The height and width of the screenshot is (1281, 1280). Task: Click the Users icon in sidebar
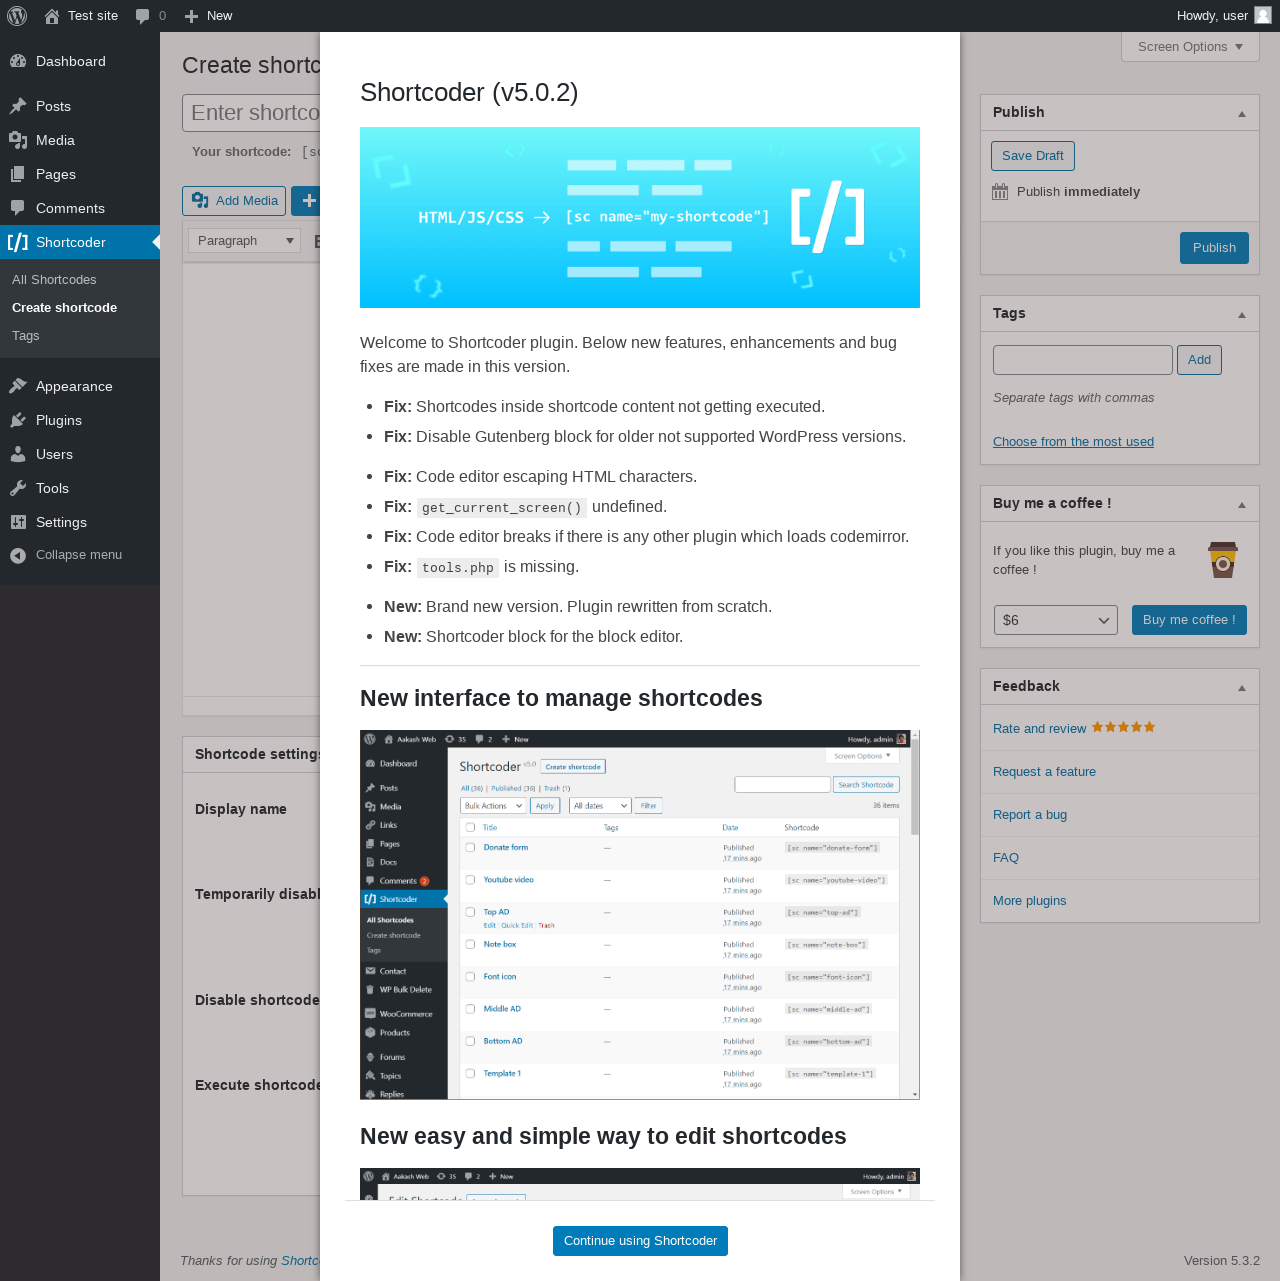[18, 454]
